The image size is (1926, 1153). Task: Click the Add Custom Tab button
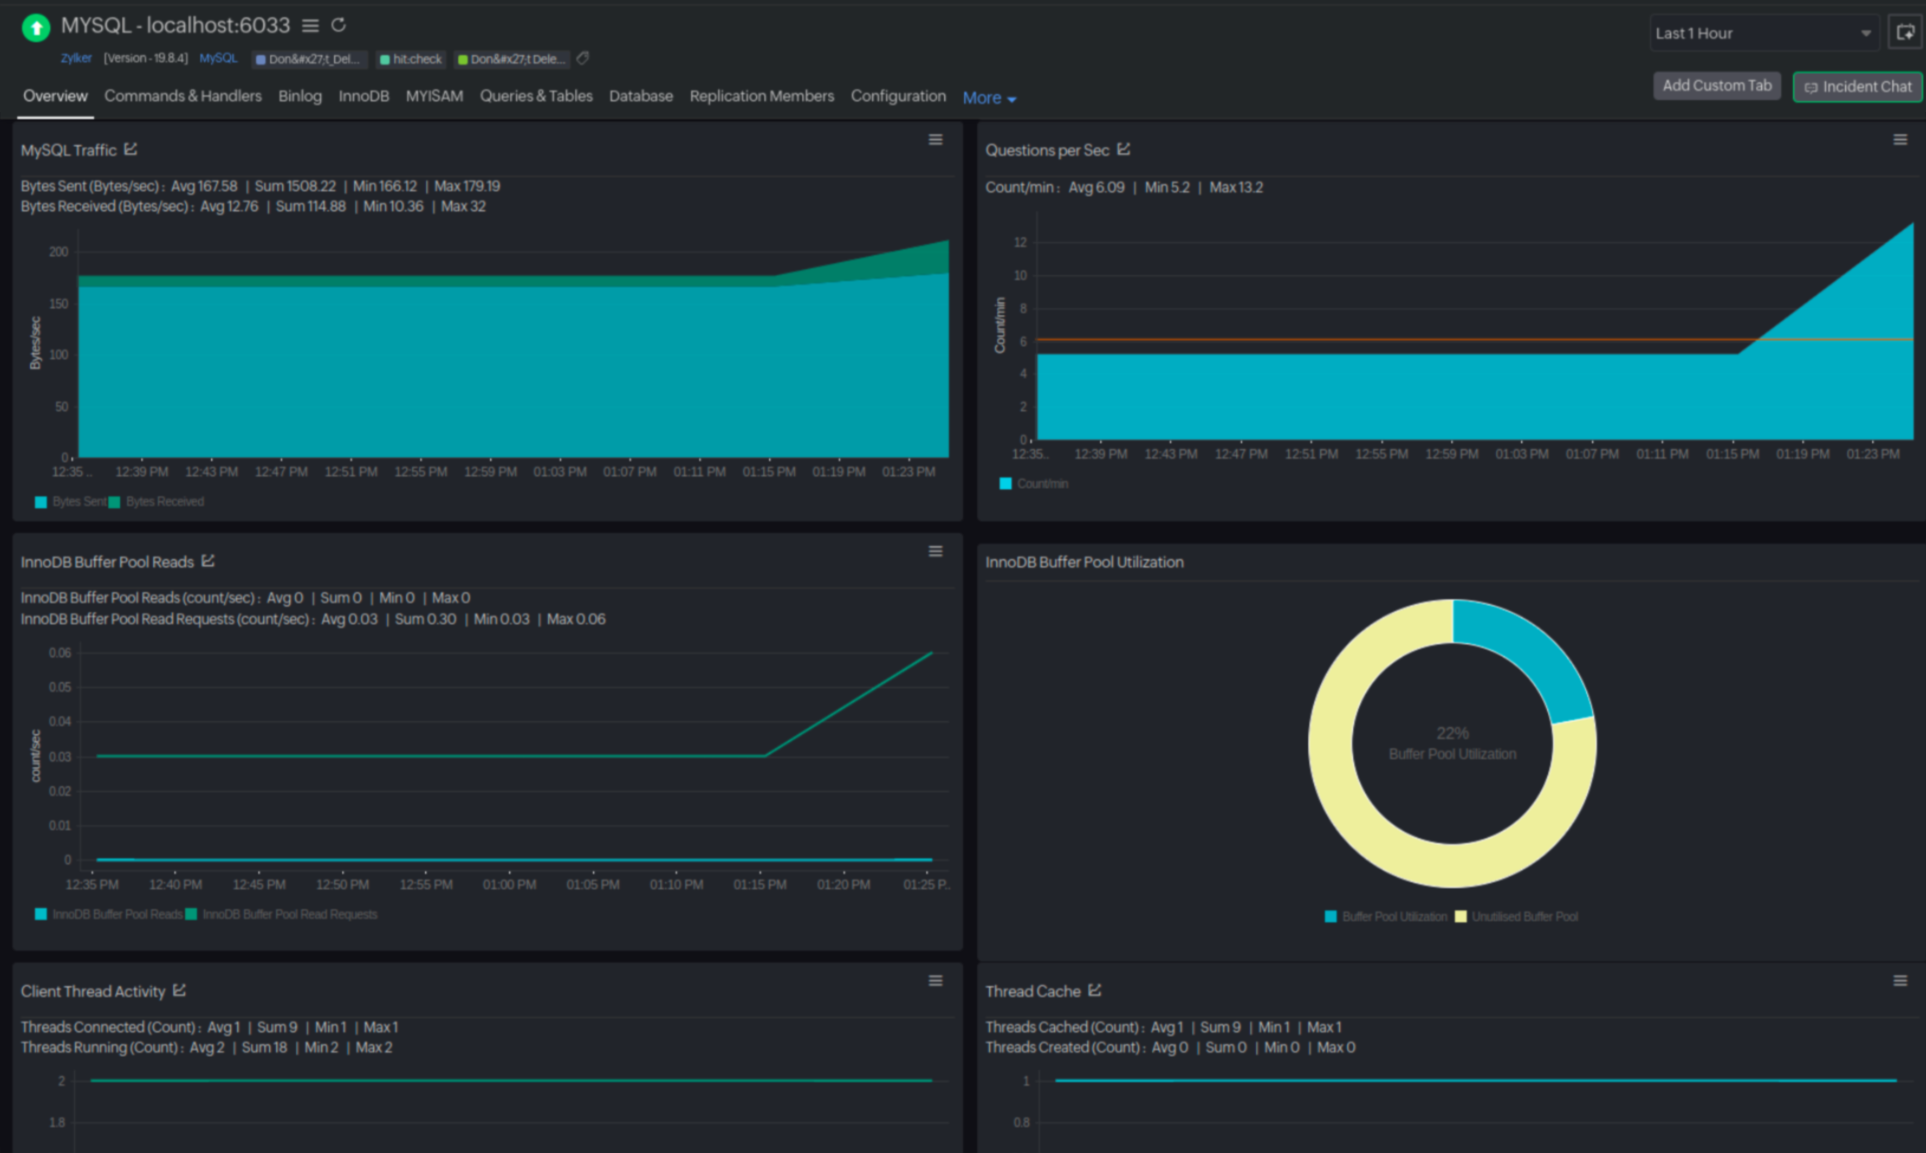pyautogui.click(x=1716, y=86)
